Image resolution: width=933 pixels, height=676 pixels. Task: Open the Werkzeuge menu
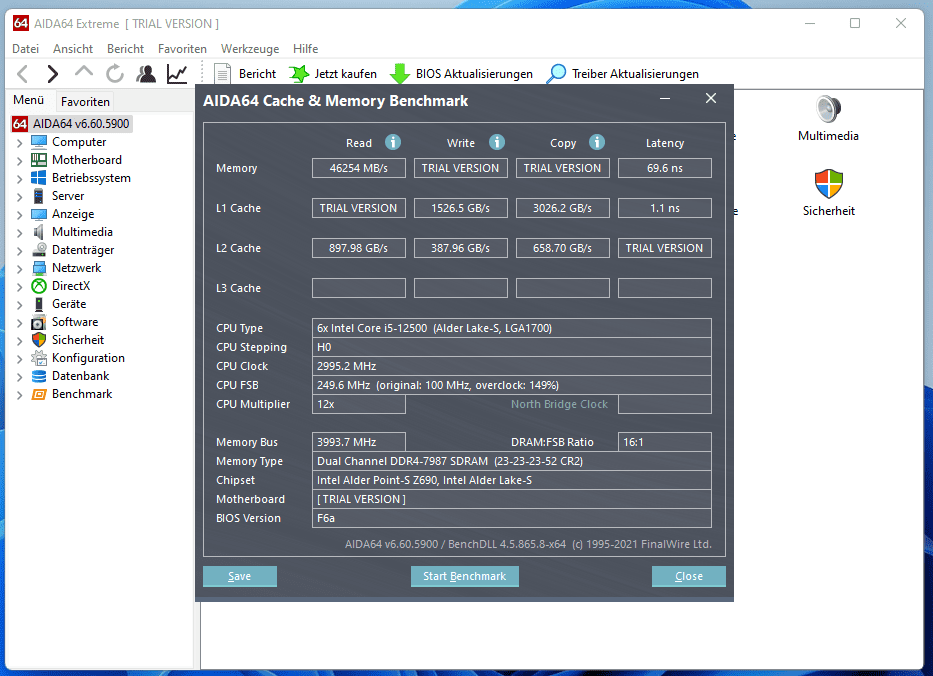(x=250, y=49)
